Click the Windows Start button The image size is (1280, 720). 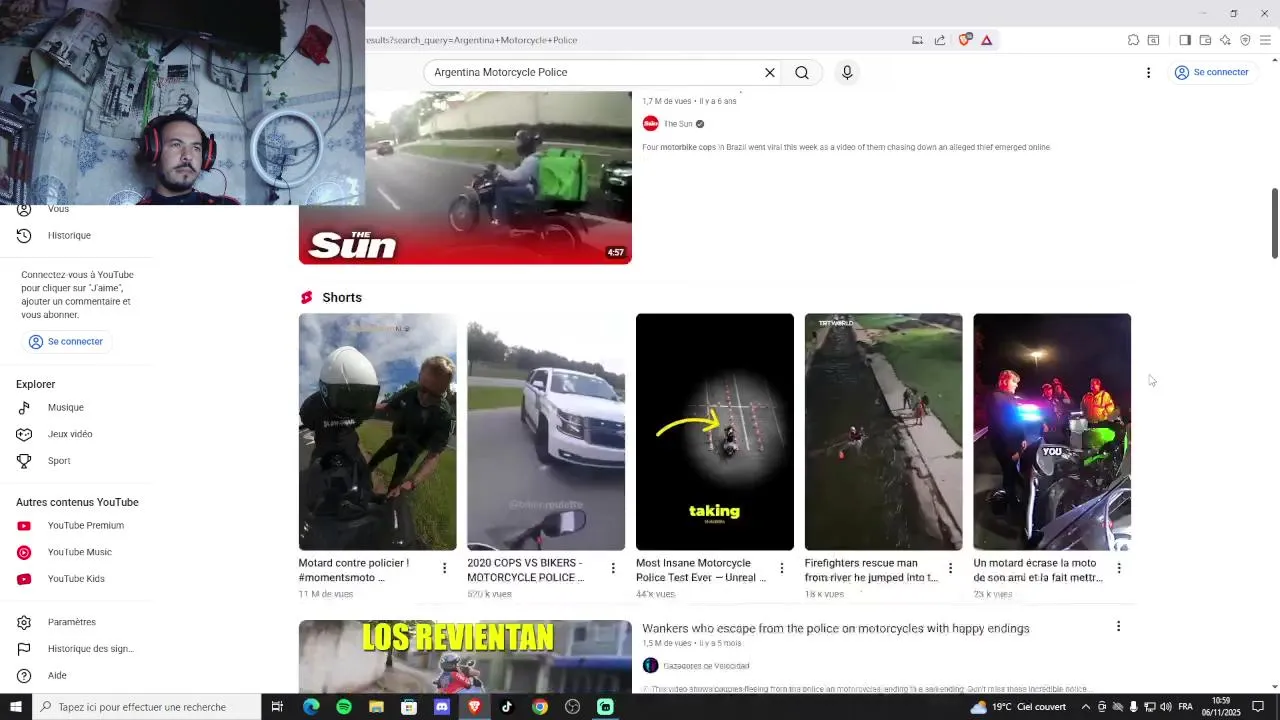15,707
